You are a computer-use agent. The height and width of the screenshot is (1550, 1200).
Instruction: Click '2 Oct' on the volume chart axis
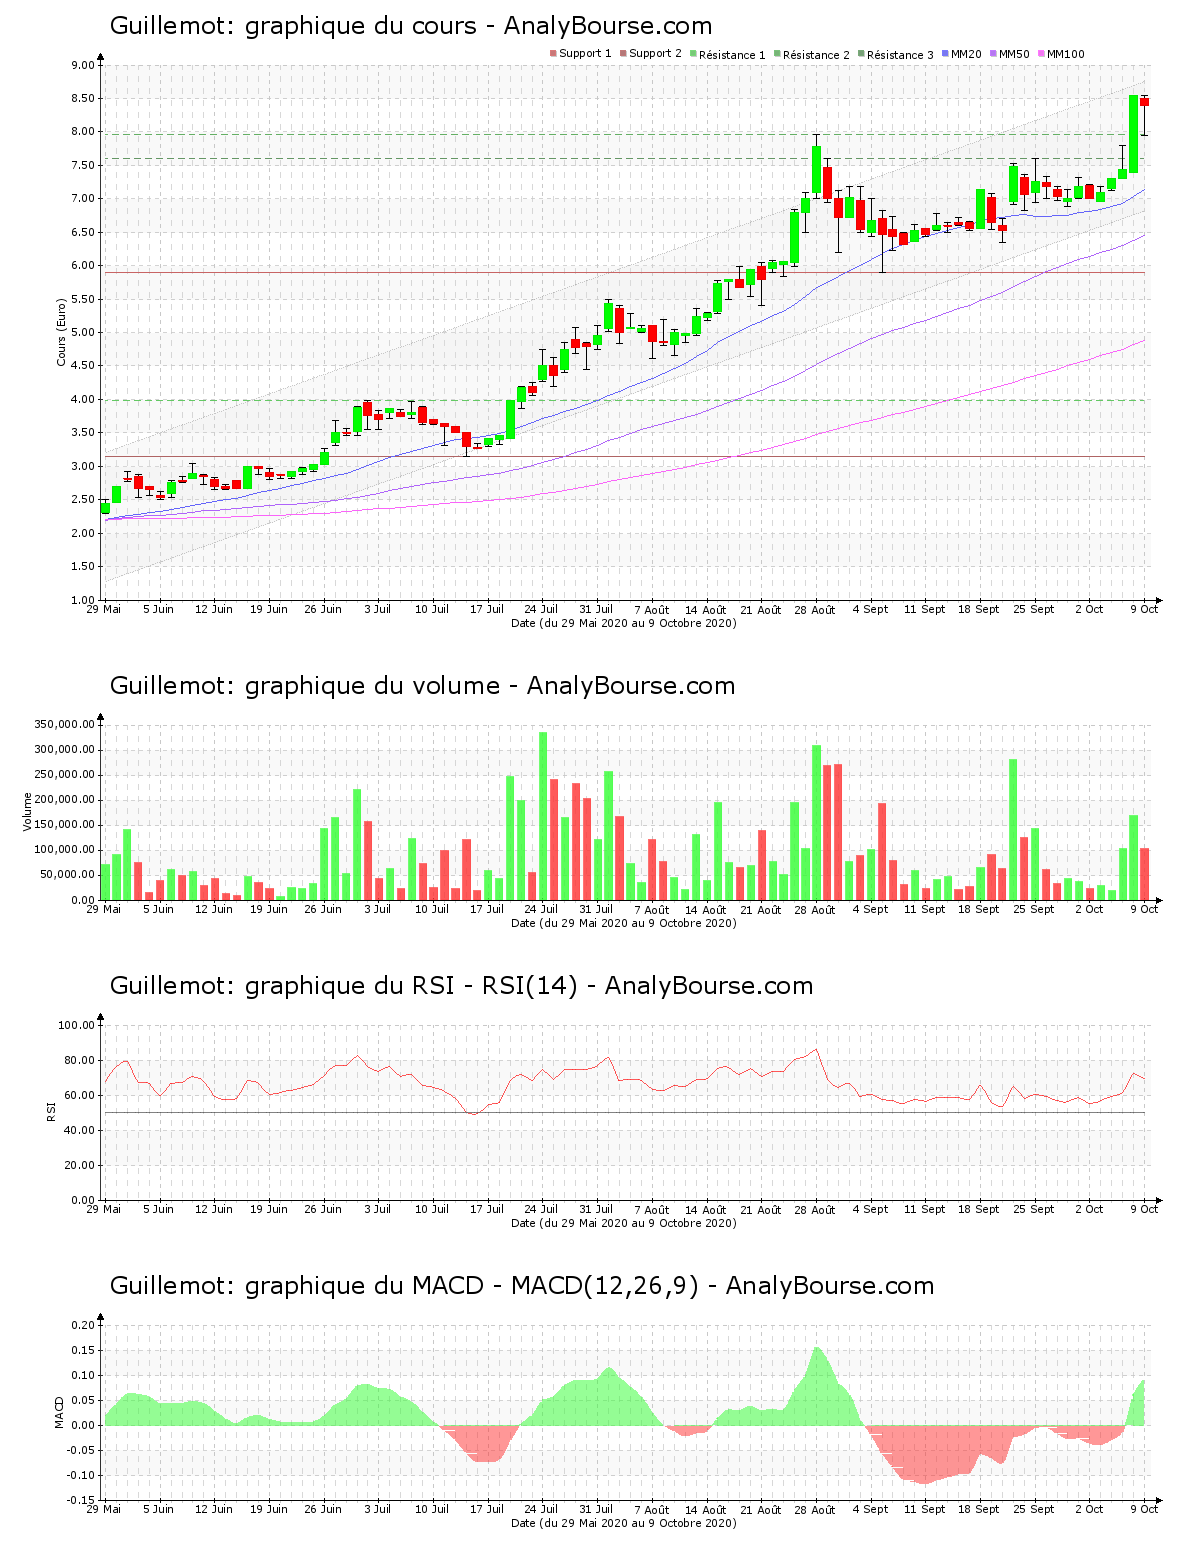pos(1089,909)
